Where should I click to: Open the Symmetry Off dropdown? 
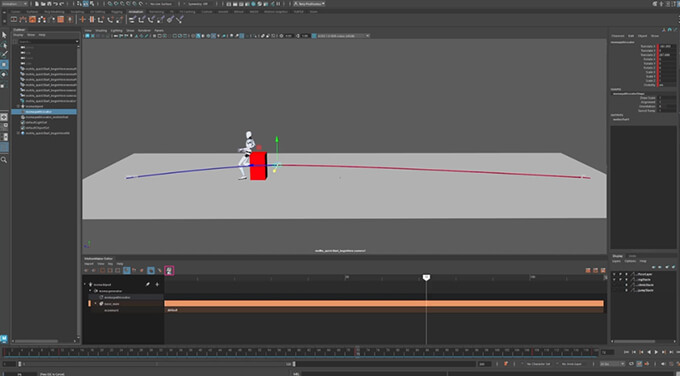(x=198, y=4)
